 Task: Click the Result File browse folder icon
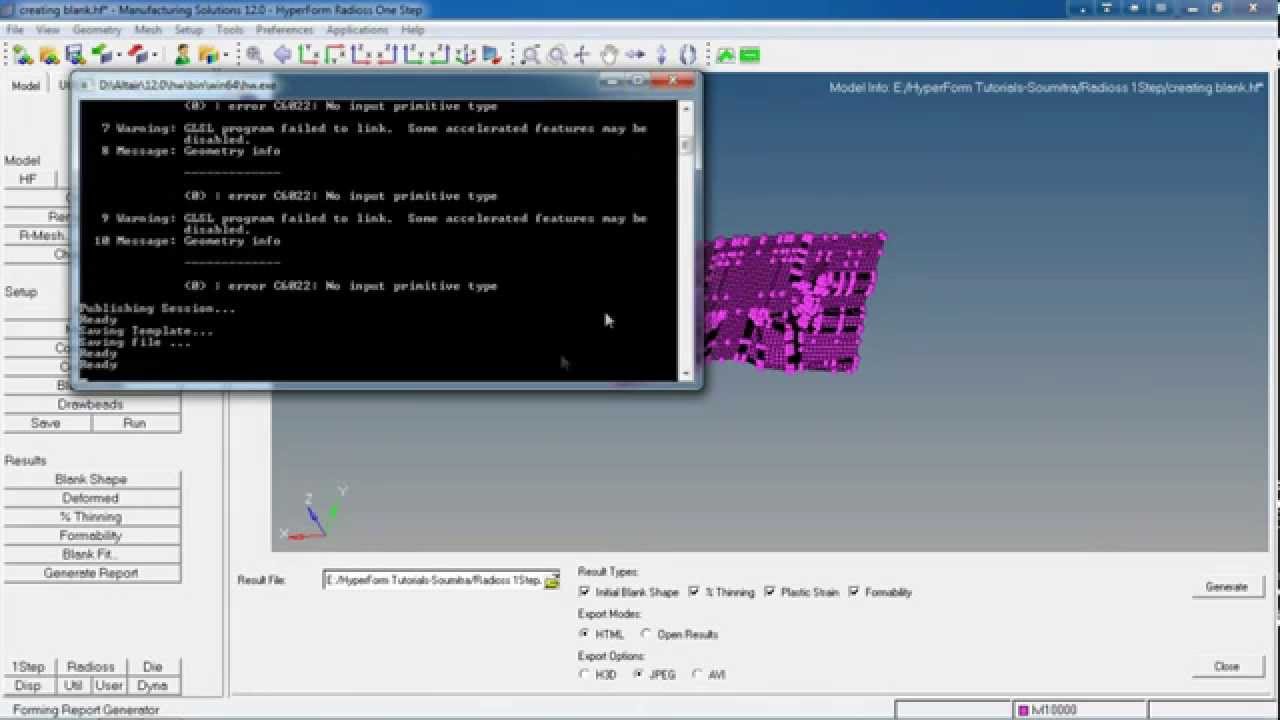pos(551,581)
